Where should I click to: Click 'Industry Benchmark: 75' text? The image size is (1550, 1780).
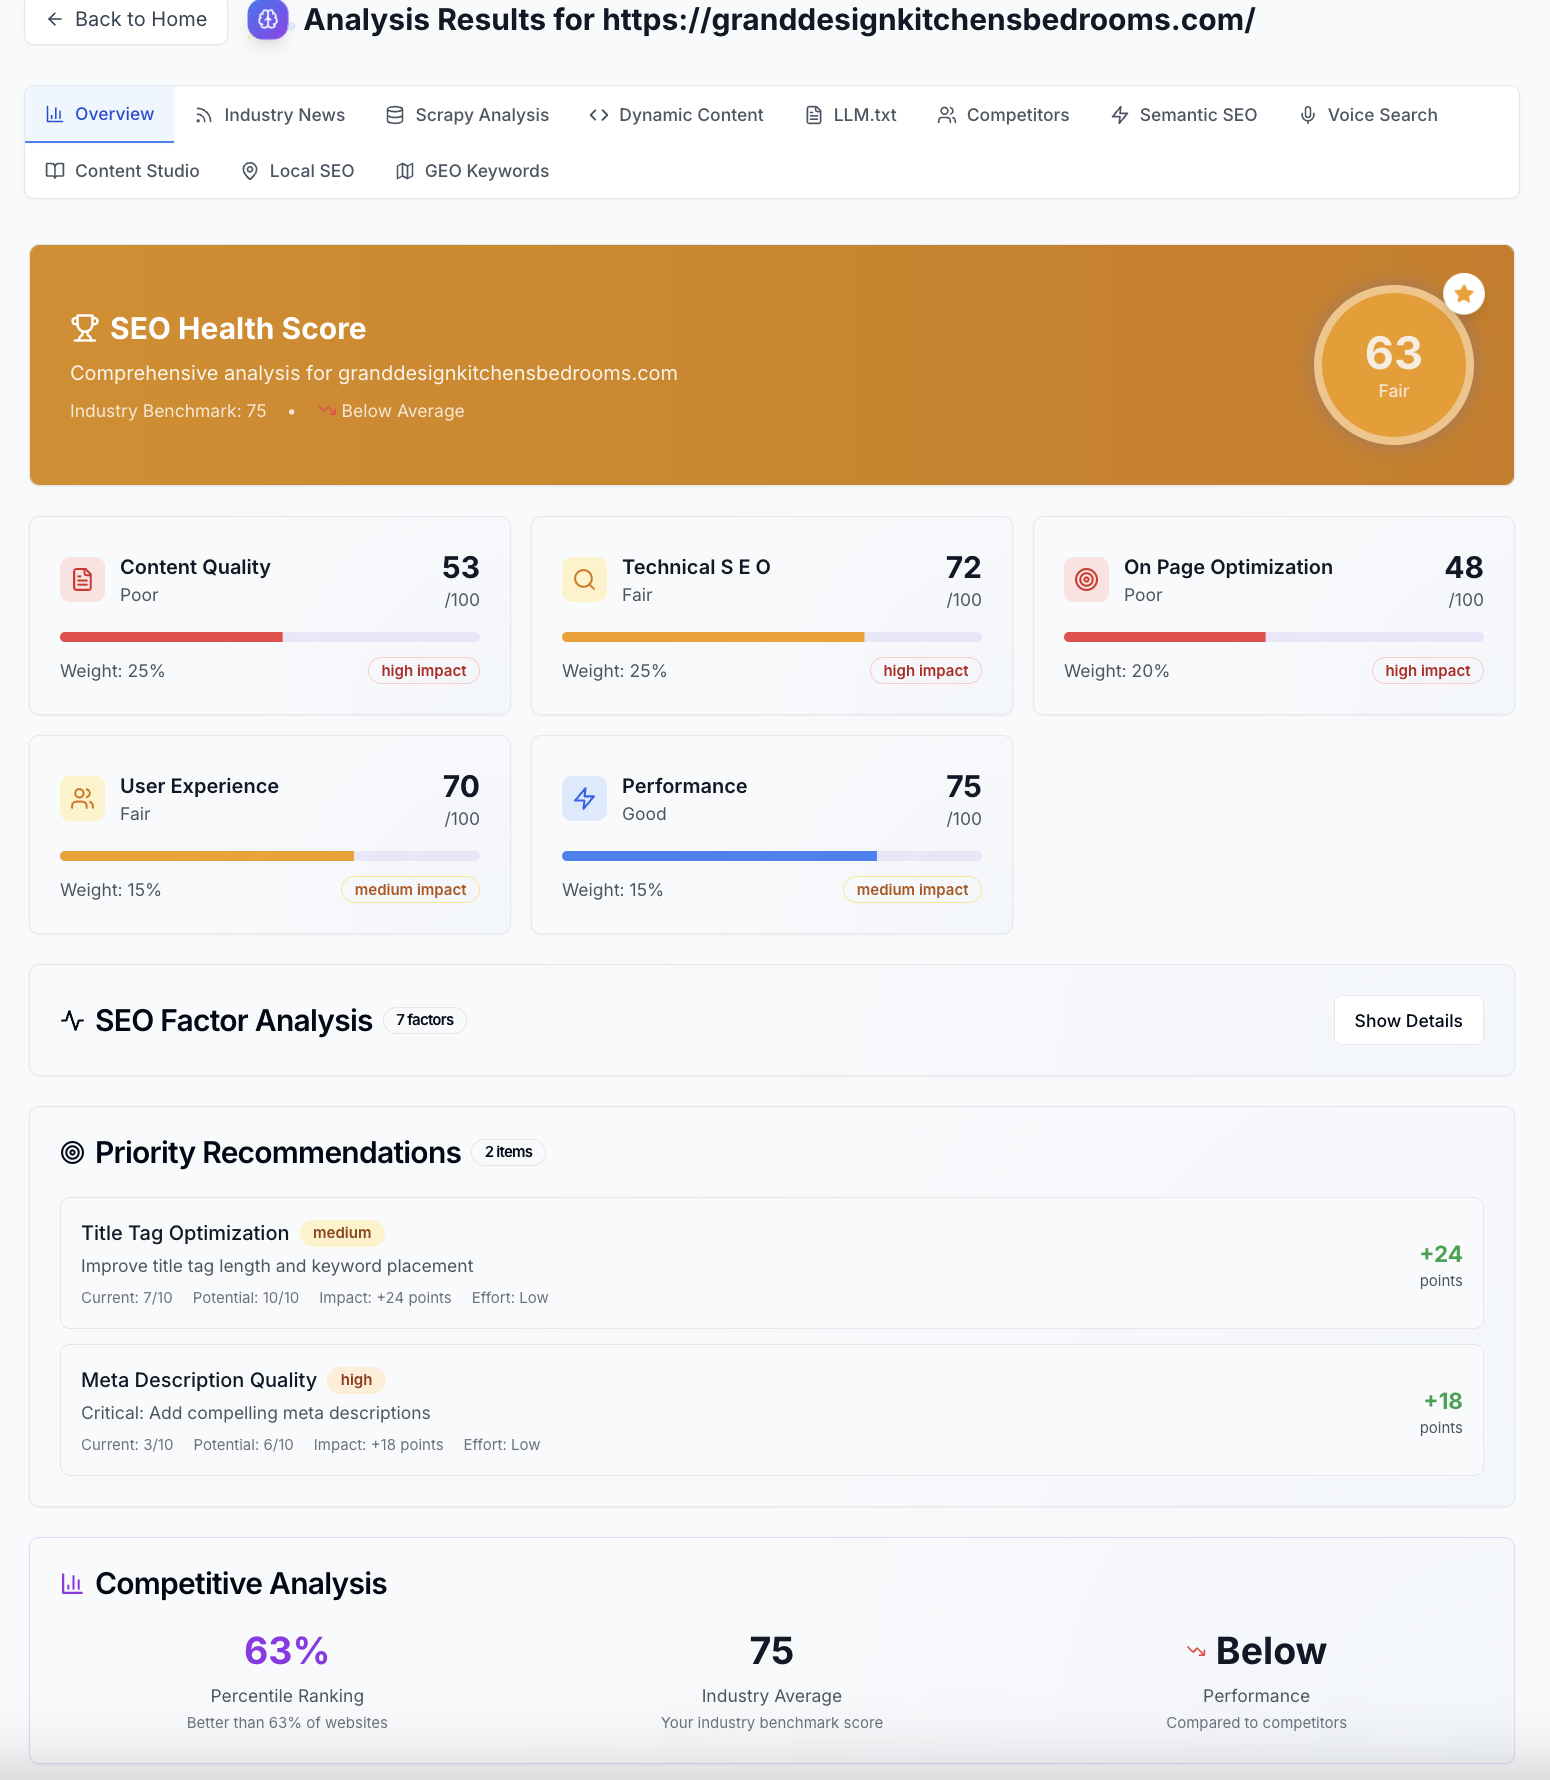coord(168,411)
